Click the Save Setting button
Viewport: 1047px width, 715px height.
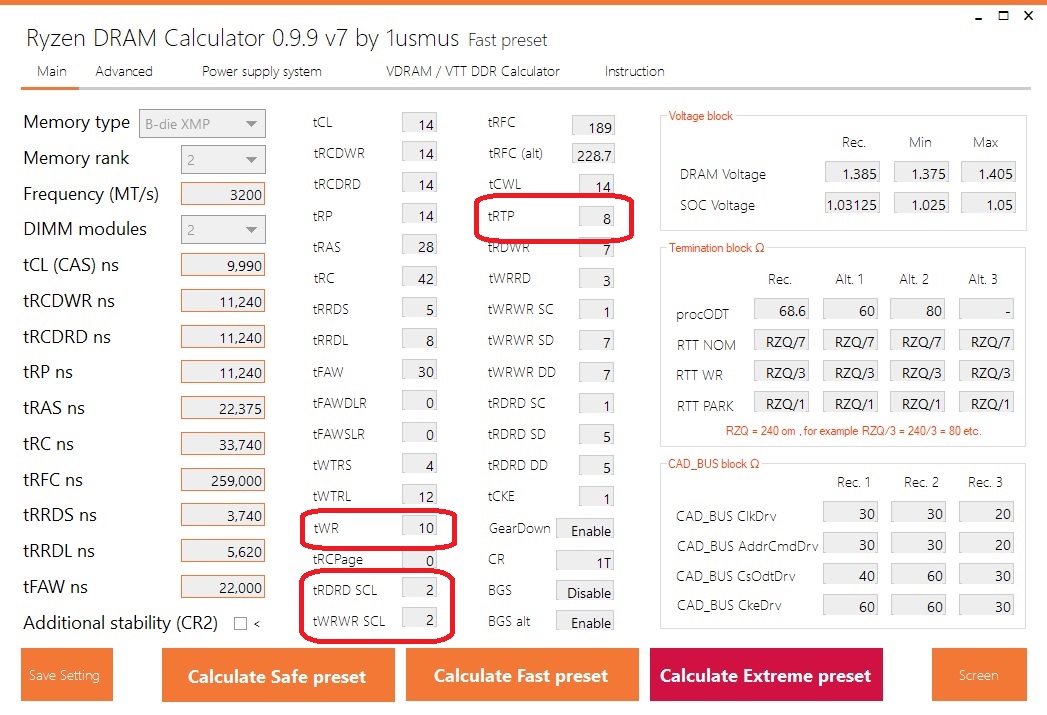[66, 675]
